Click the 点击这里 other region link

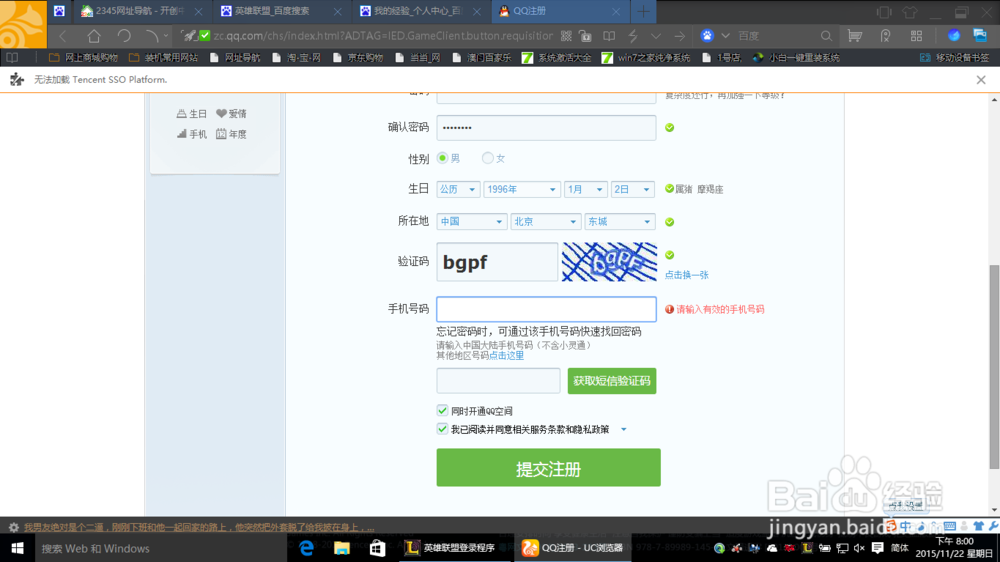point(506,355)
